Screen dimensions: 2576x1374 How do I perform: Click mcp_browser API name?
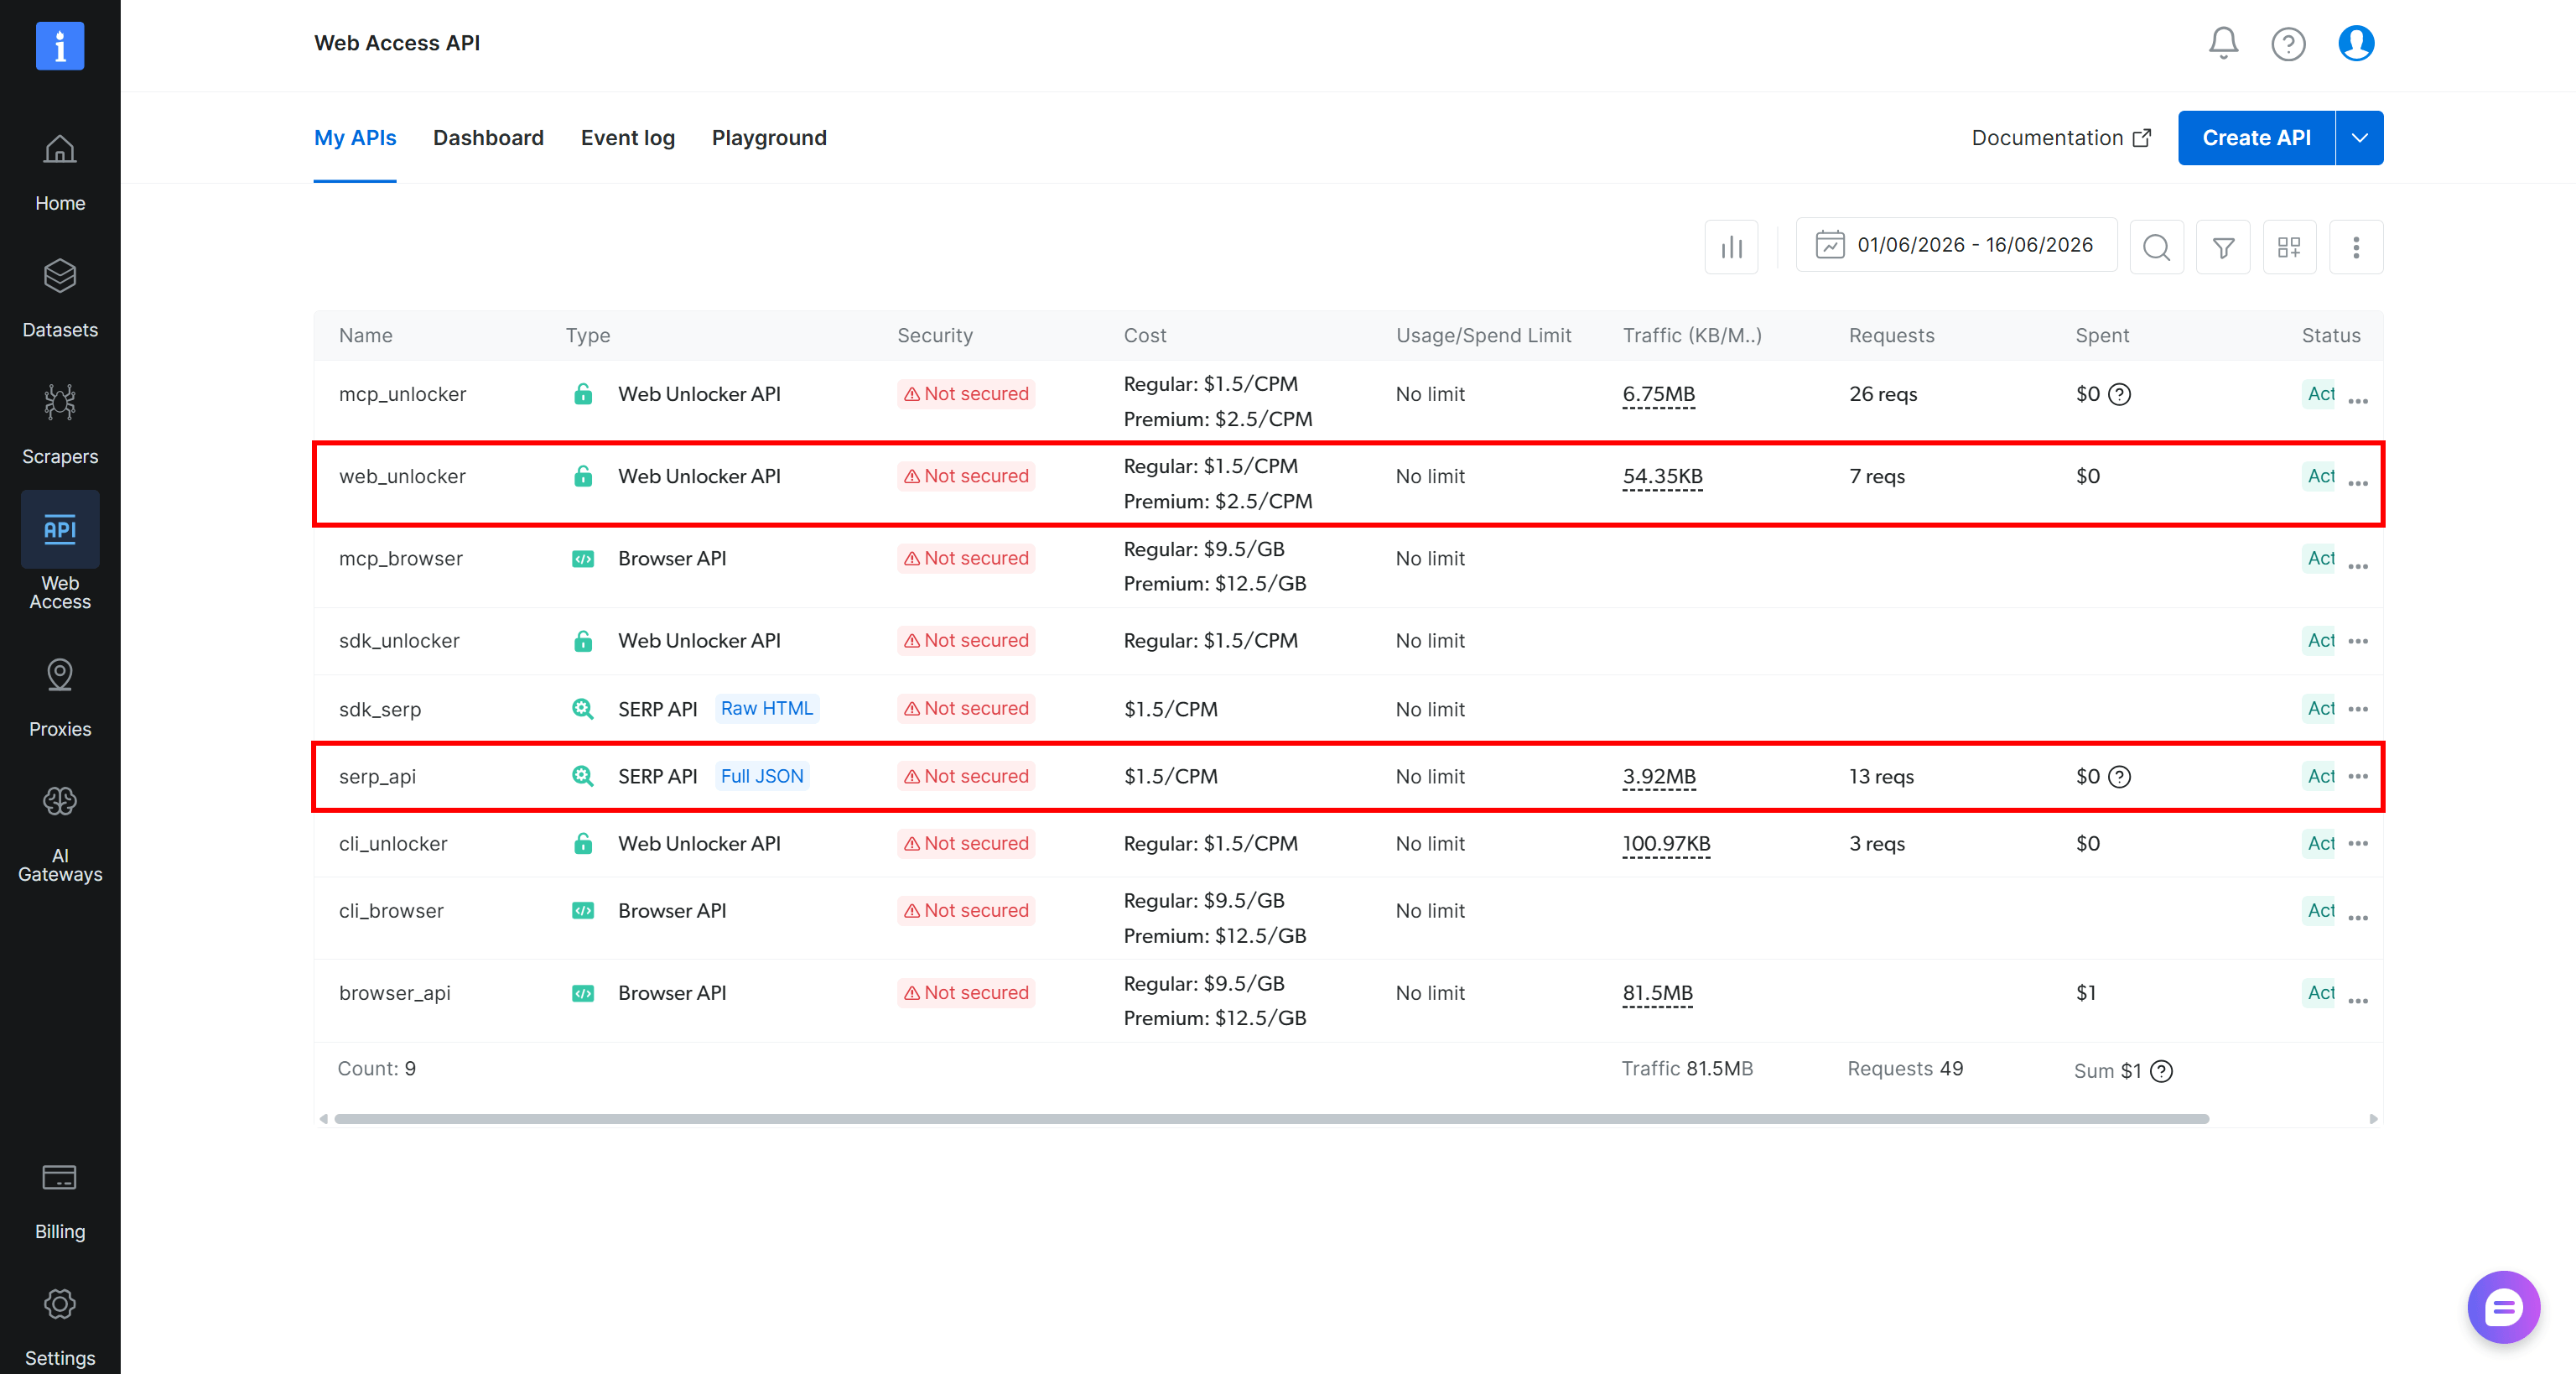pyautogui.click(x=400, y=558)
